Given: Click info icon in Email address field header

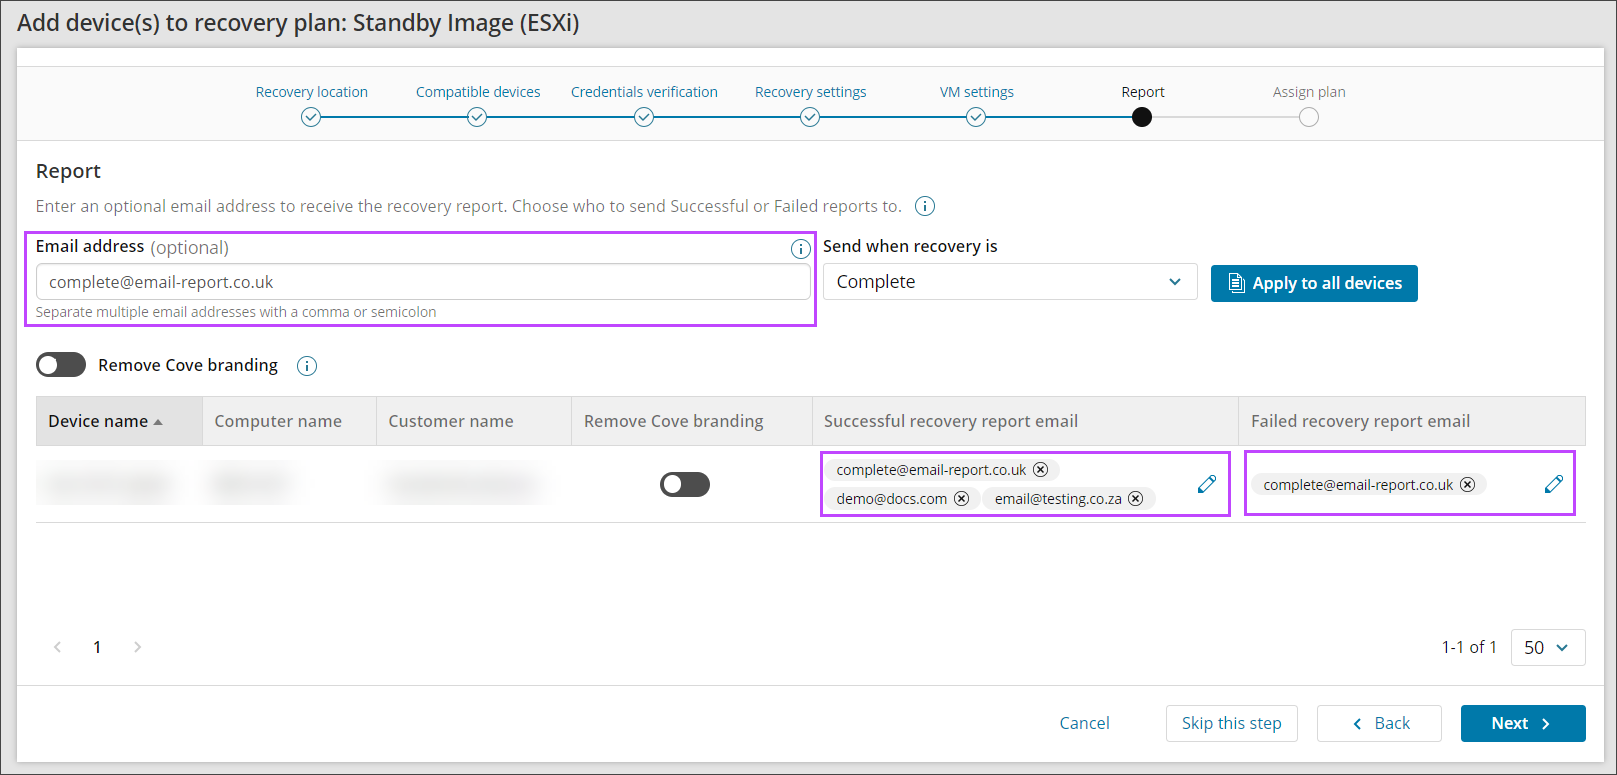Looking at the screenshot, I should click(x=800, y=249).
